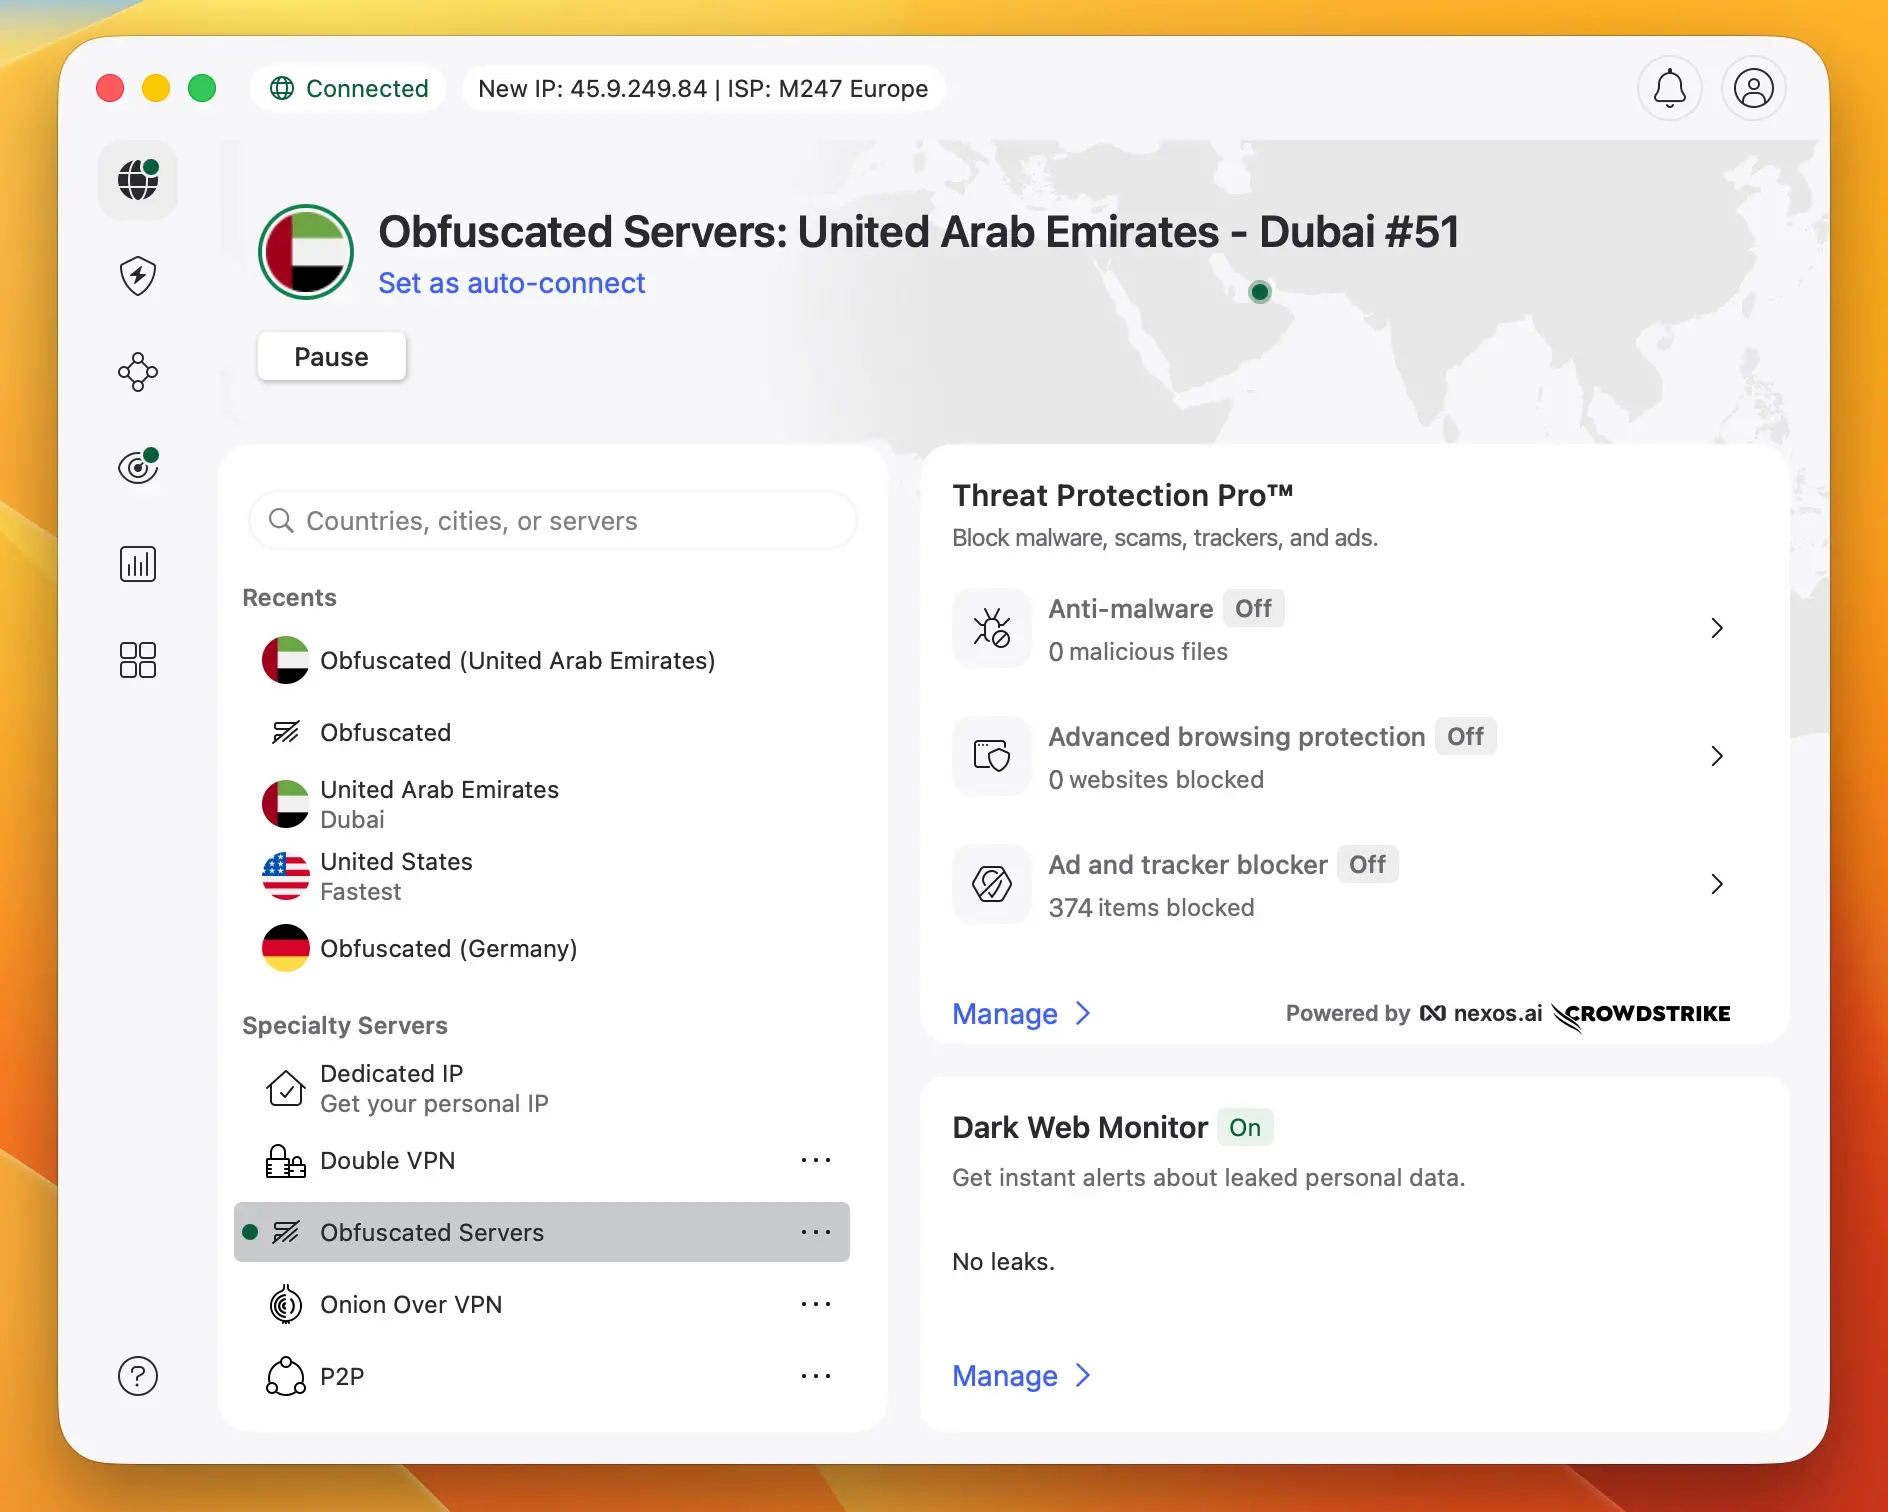Open the Double VPN options menu
This screenshot has width=1888, height=1512.
point(817,1159)
